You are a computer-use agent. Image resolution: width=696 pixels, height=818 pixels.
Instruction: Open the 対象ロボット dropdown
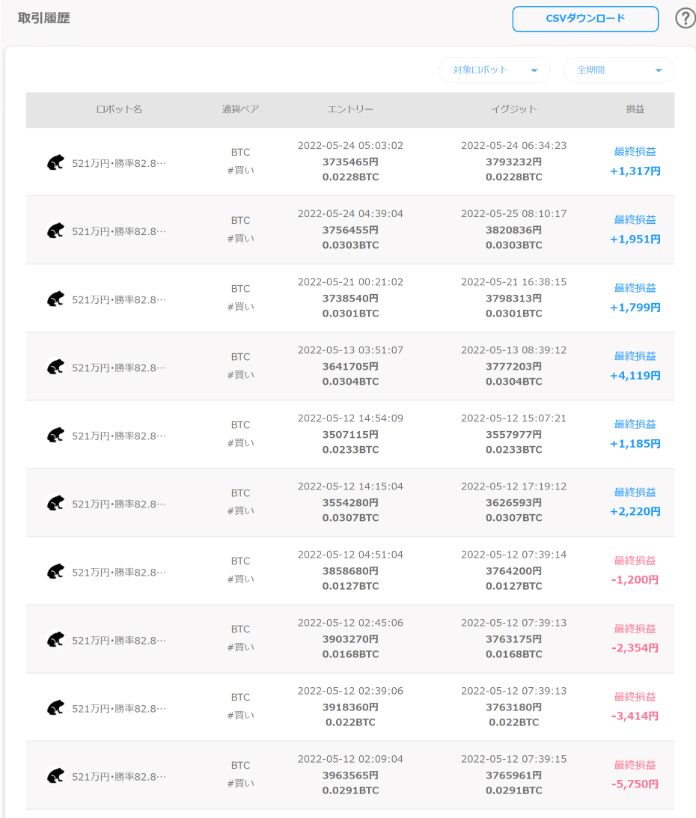pyautogui.click(x=495, y=70)
